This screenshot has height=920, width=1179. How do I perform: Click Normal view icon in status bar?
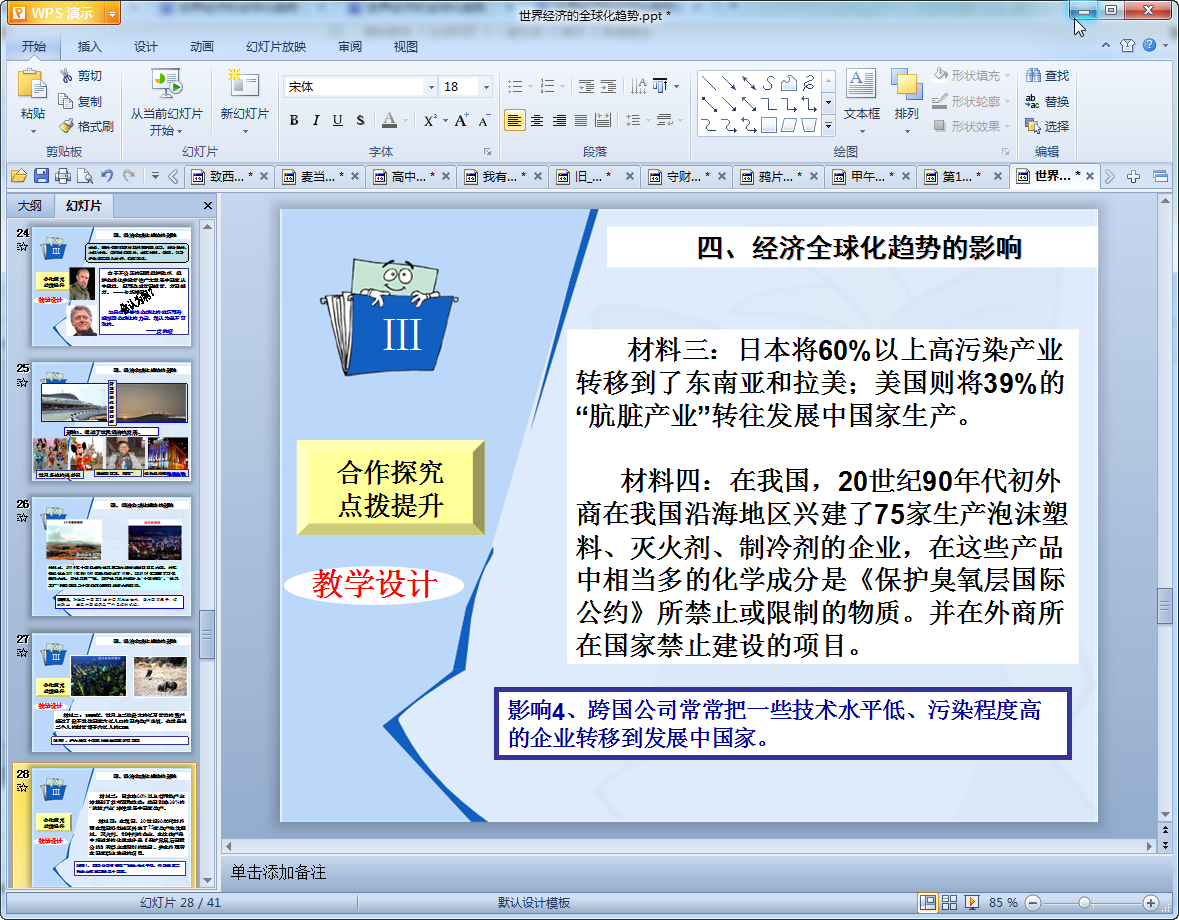(928, 903)
